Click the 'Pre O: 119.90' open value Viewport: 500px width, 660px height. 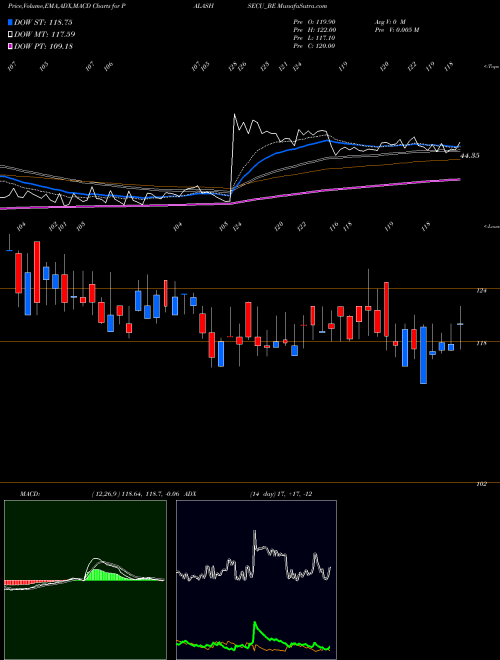[314, 22]
